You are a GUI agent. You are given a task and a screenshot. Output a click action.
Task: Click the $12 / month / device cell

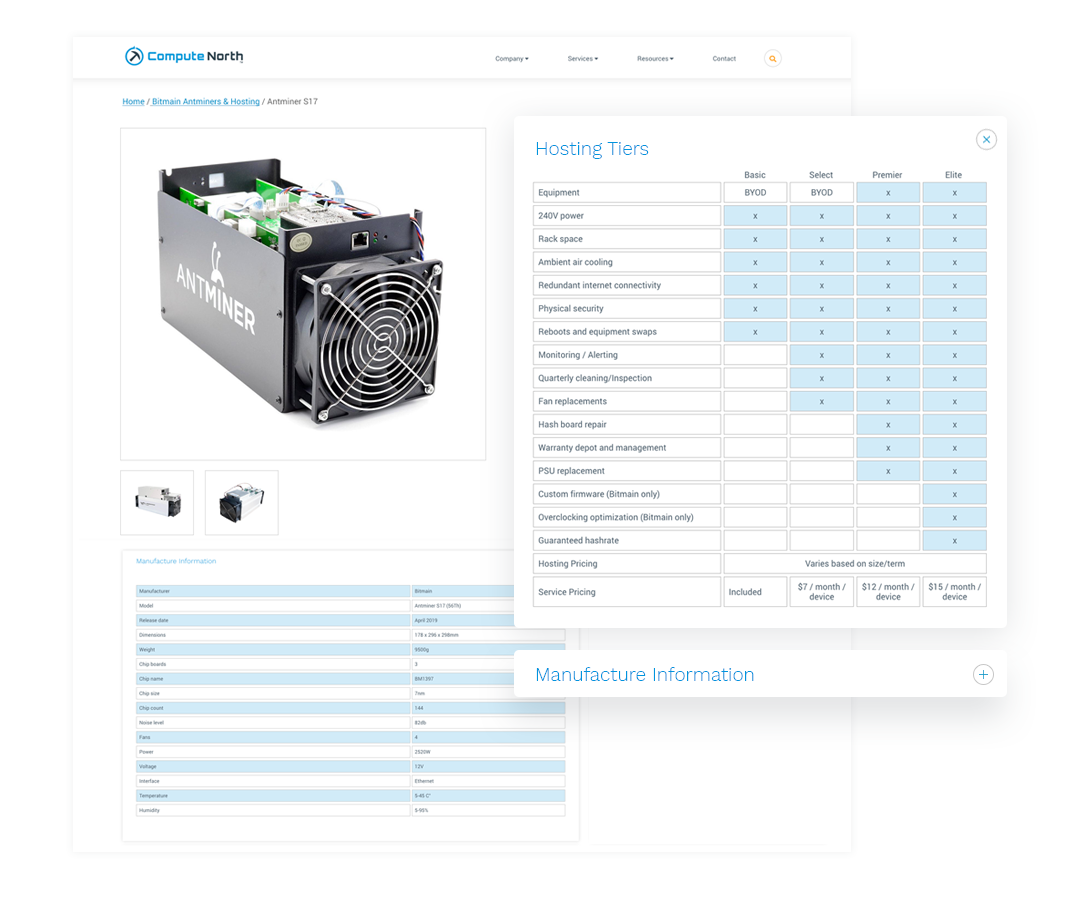(888, 591)
